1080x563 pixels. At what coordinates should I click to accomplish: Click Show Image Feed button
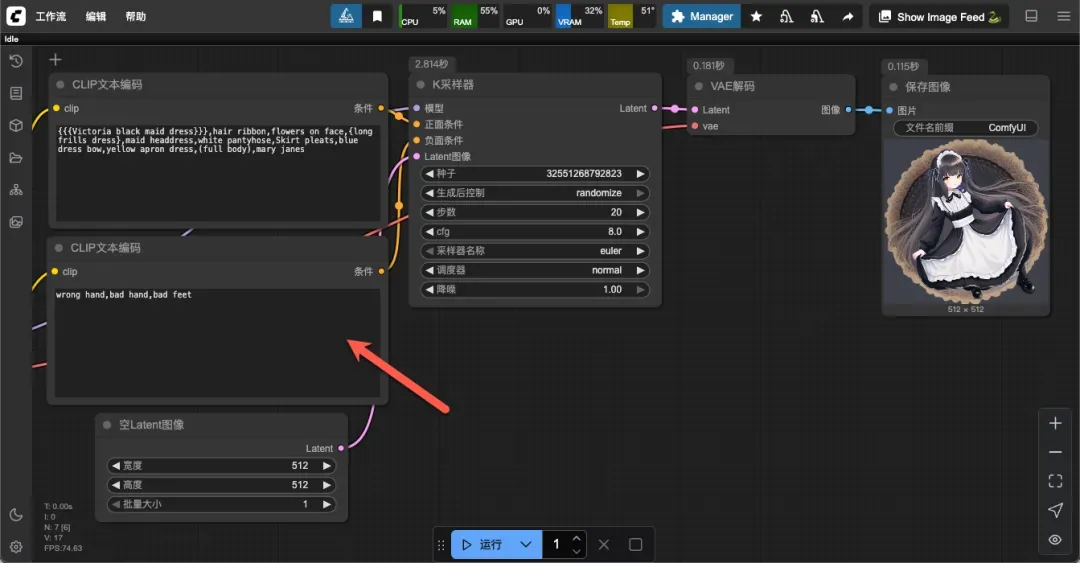coord(939,17)
